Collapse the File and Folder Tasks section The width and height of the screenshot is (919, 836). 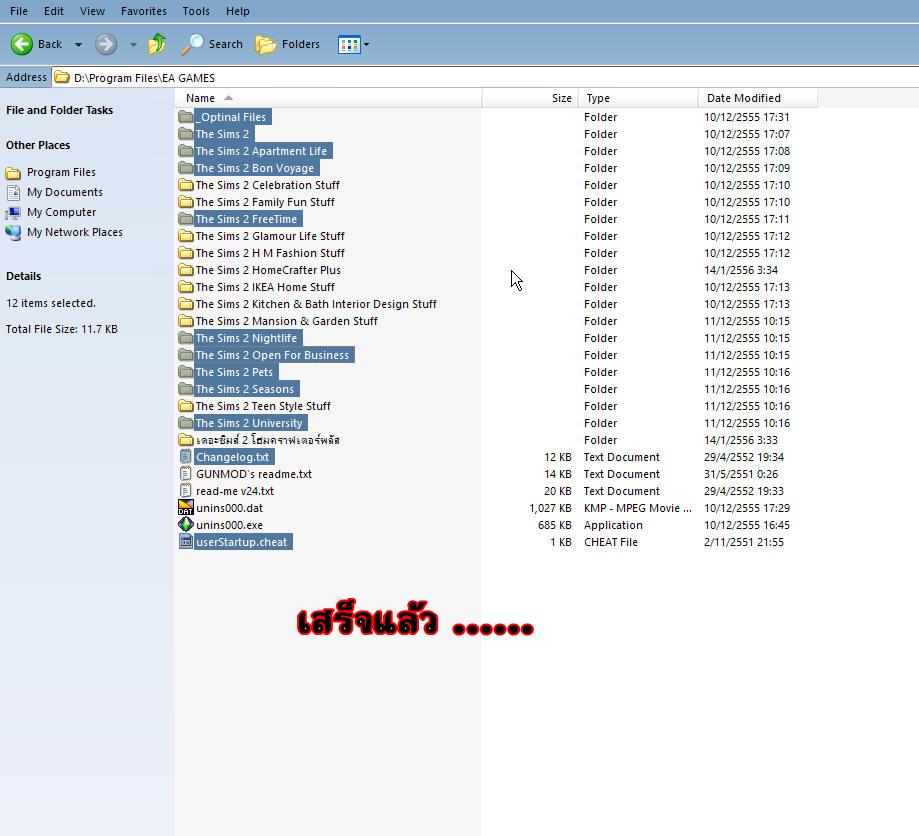pos(59,110)
